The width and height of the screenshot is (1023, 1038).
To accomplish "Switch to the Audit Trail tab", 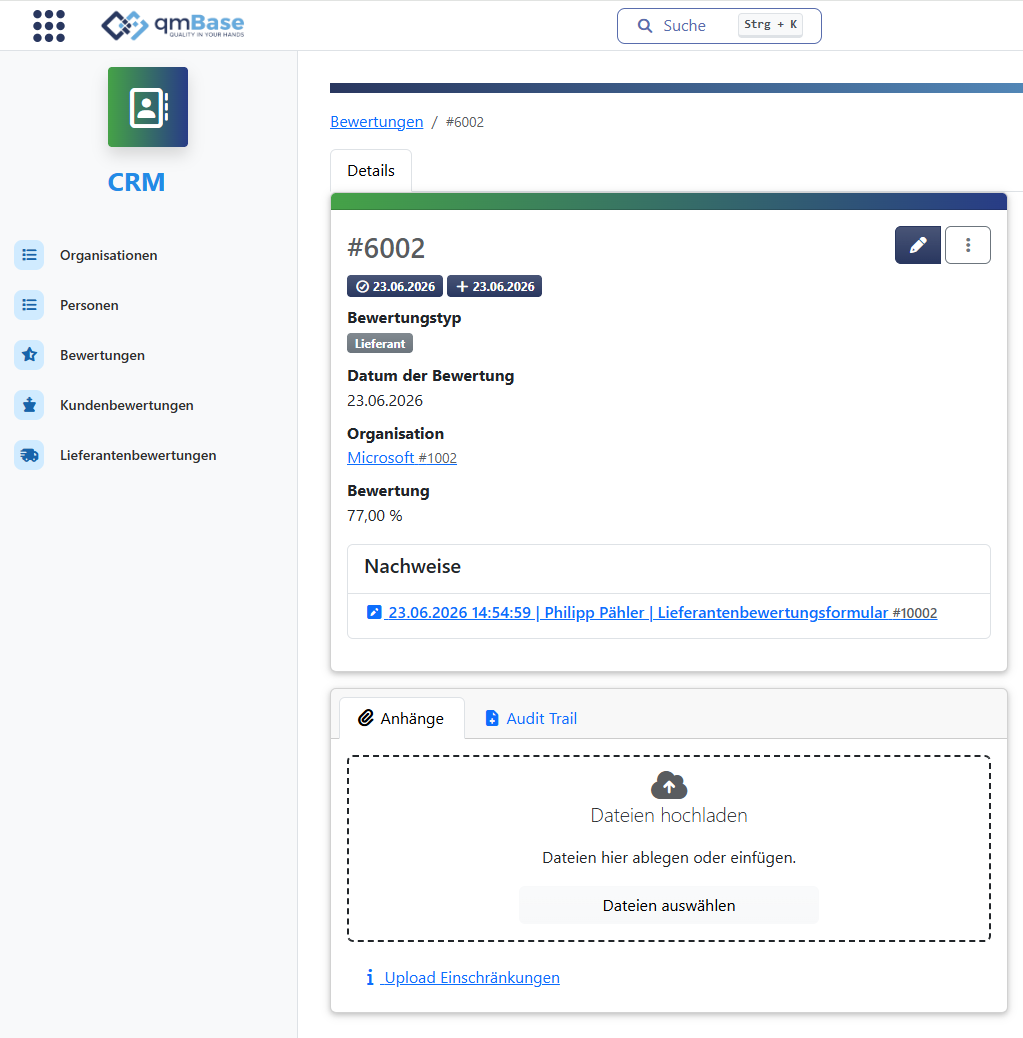I will pos(531,718).
